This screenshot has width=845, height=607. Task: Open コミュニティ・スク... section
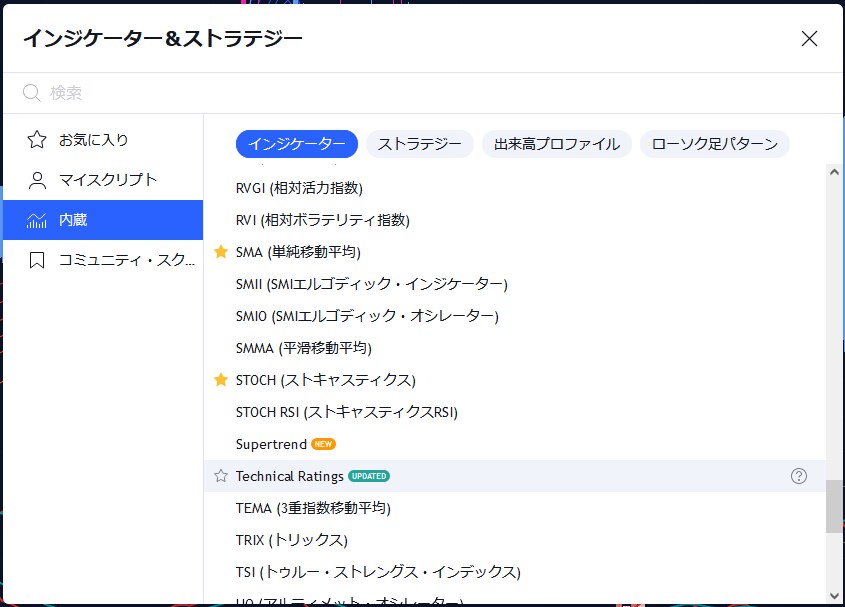point(103,260)
